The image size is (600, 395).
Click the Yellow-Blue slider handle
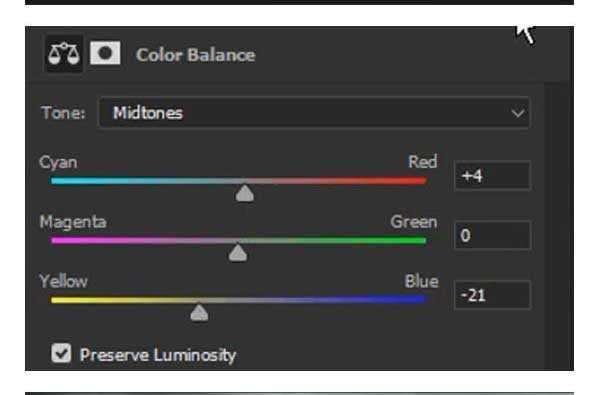(x=199, y=313)
